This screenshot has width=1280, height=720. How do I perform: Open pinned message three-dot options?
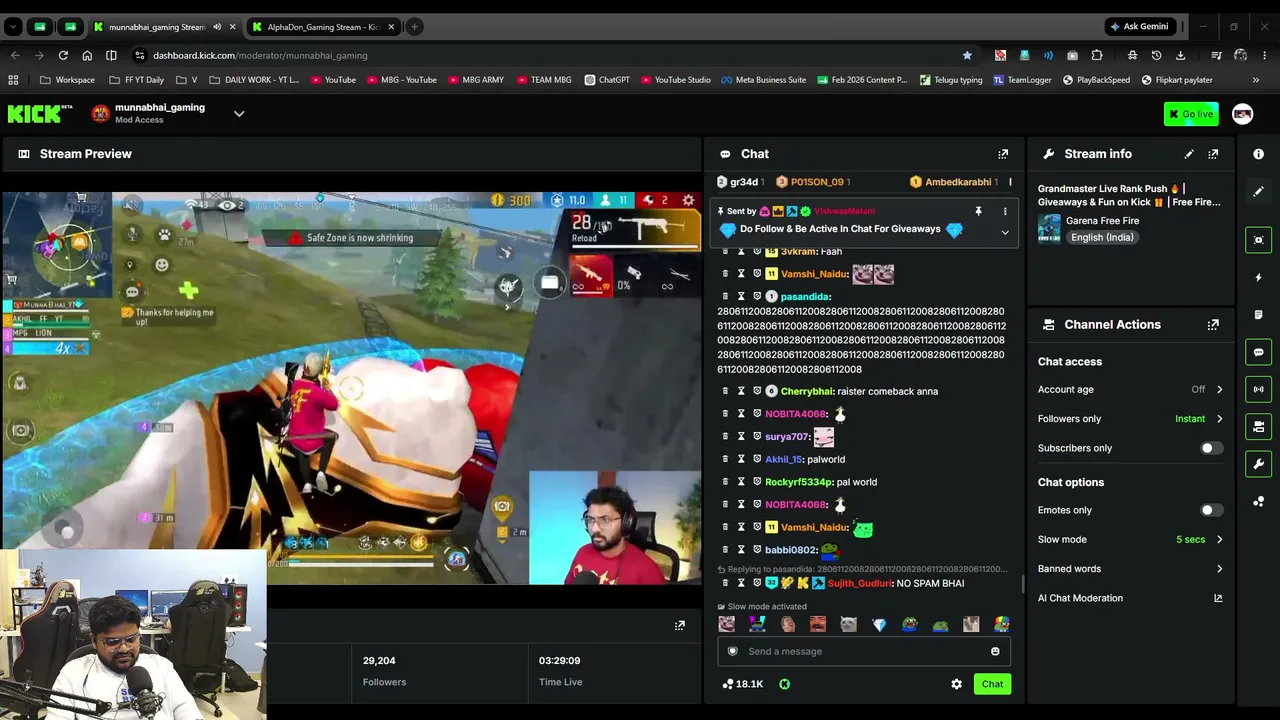(x=1005, y=212)
